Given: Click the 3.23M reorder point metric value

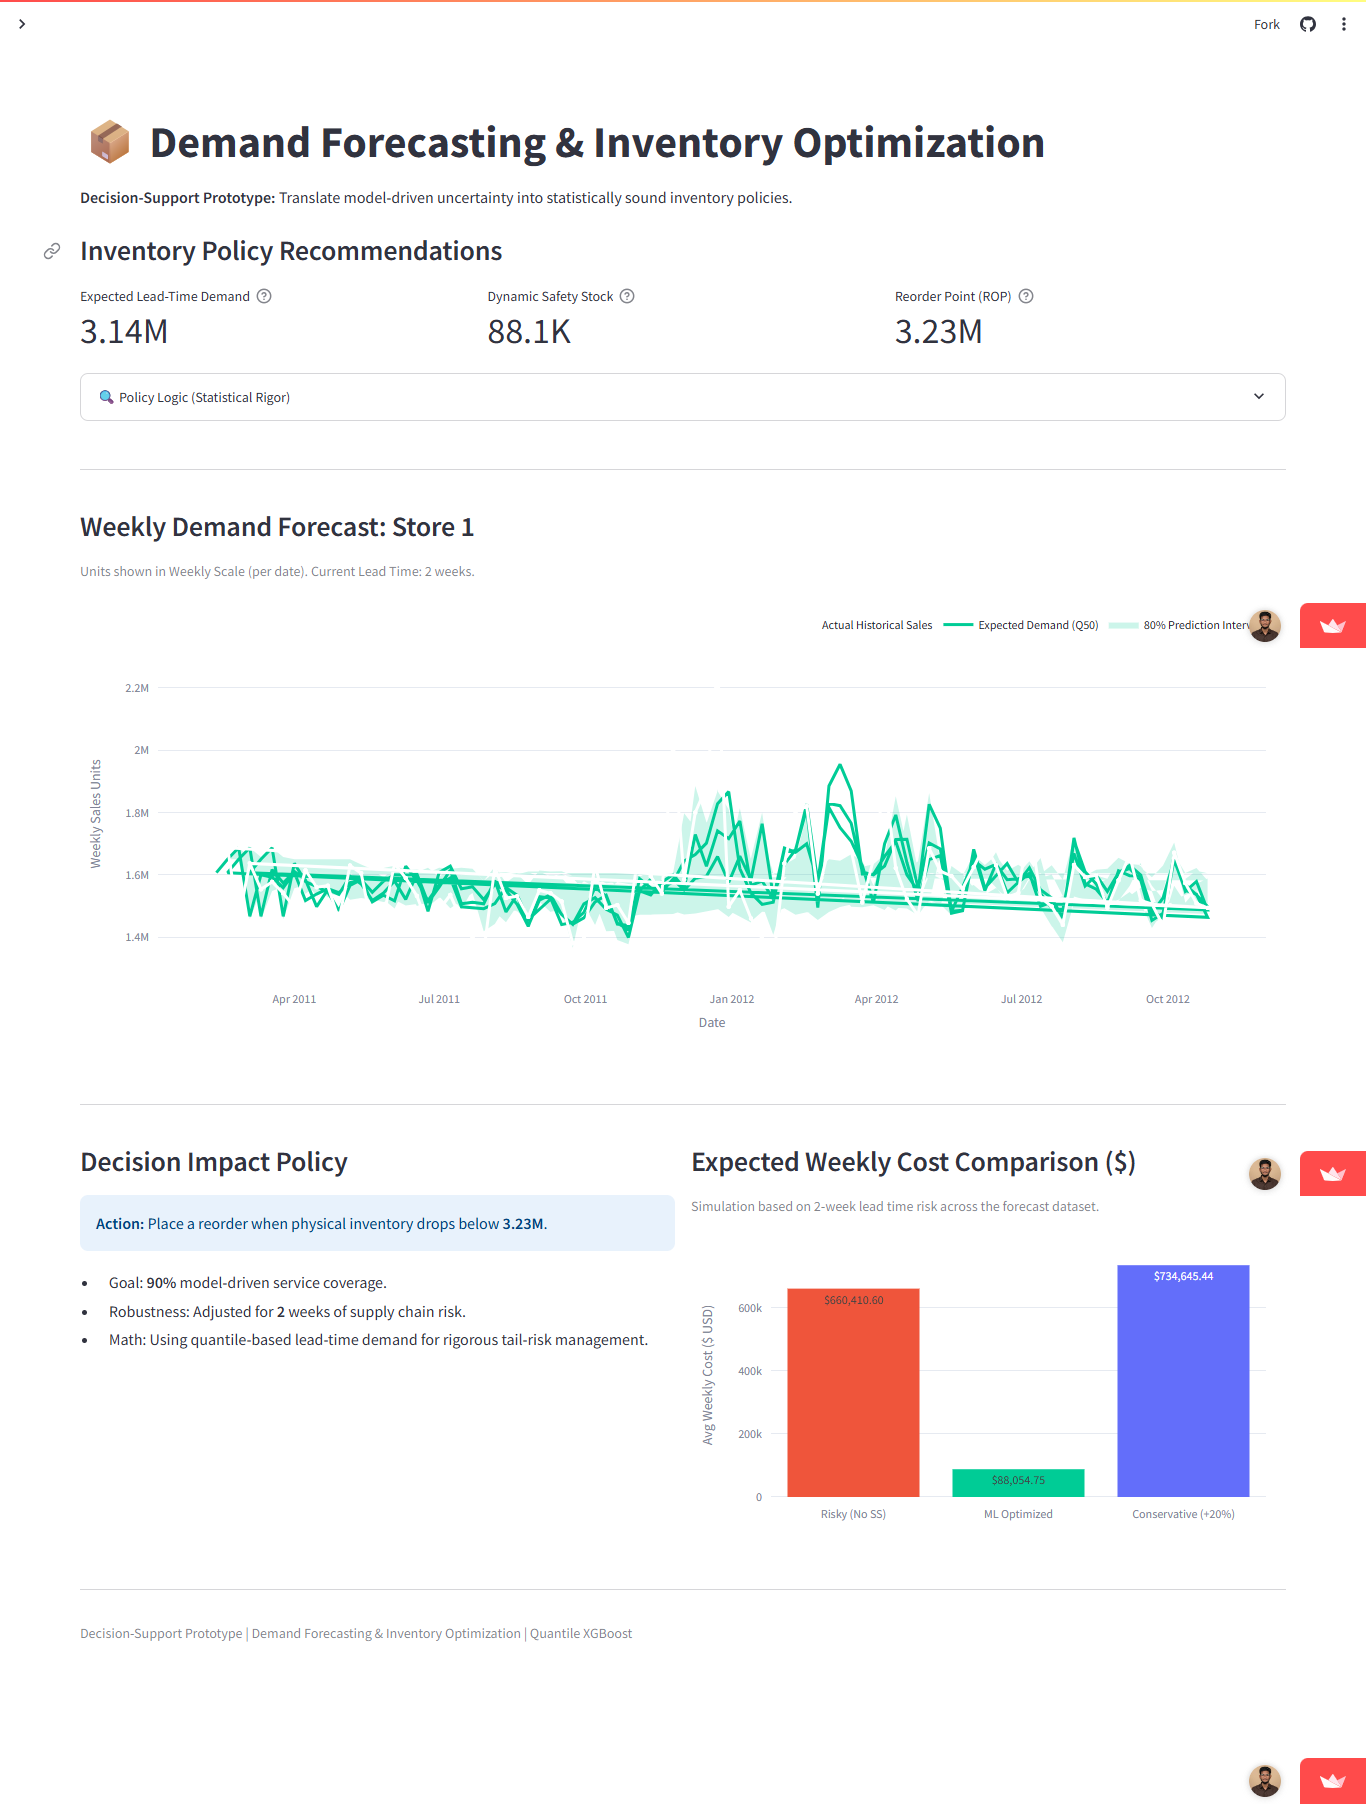Looking at the screenshot, I should click(x=939, y=331).
